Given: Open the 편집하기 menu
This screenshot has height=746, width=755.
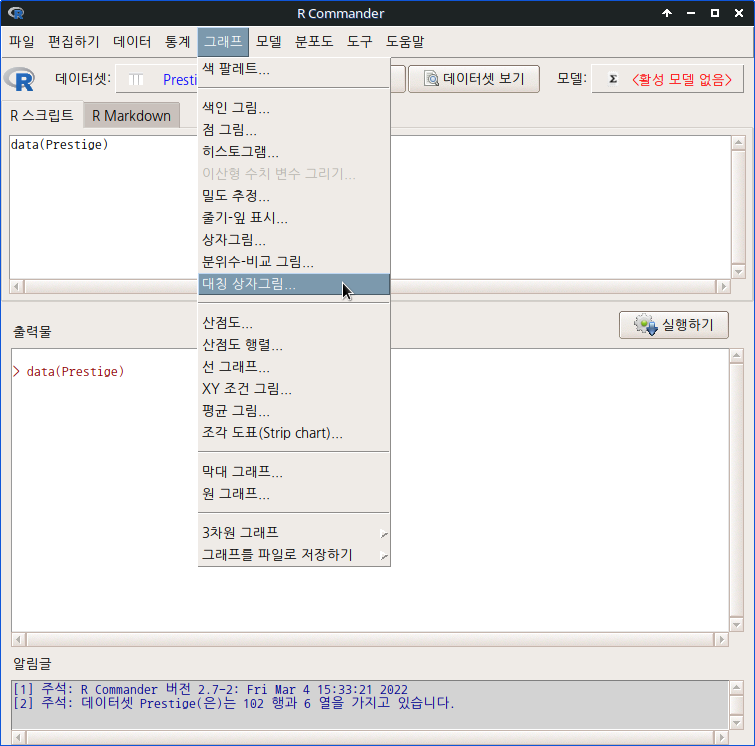Looking at the screenshot, I should 74,41.
